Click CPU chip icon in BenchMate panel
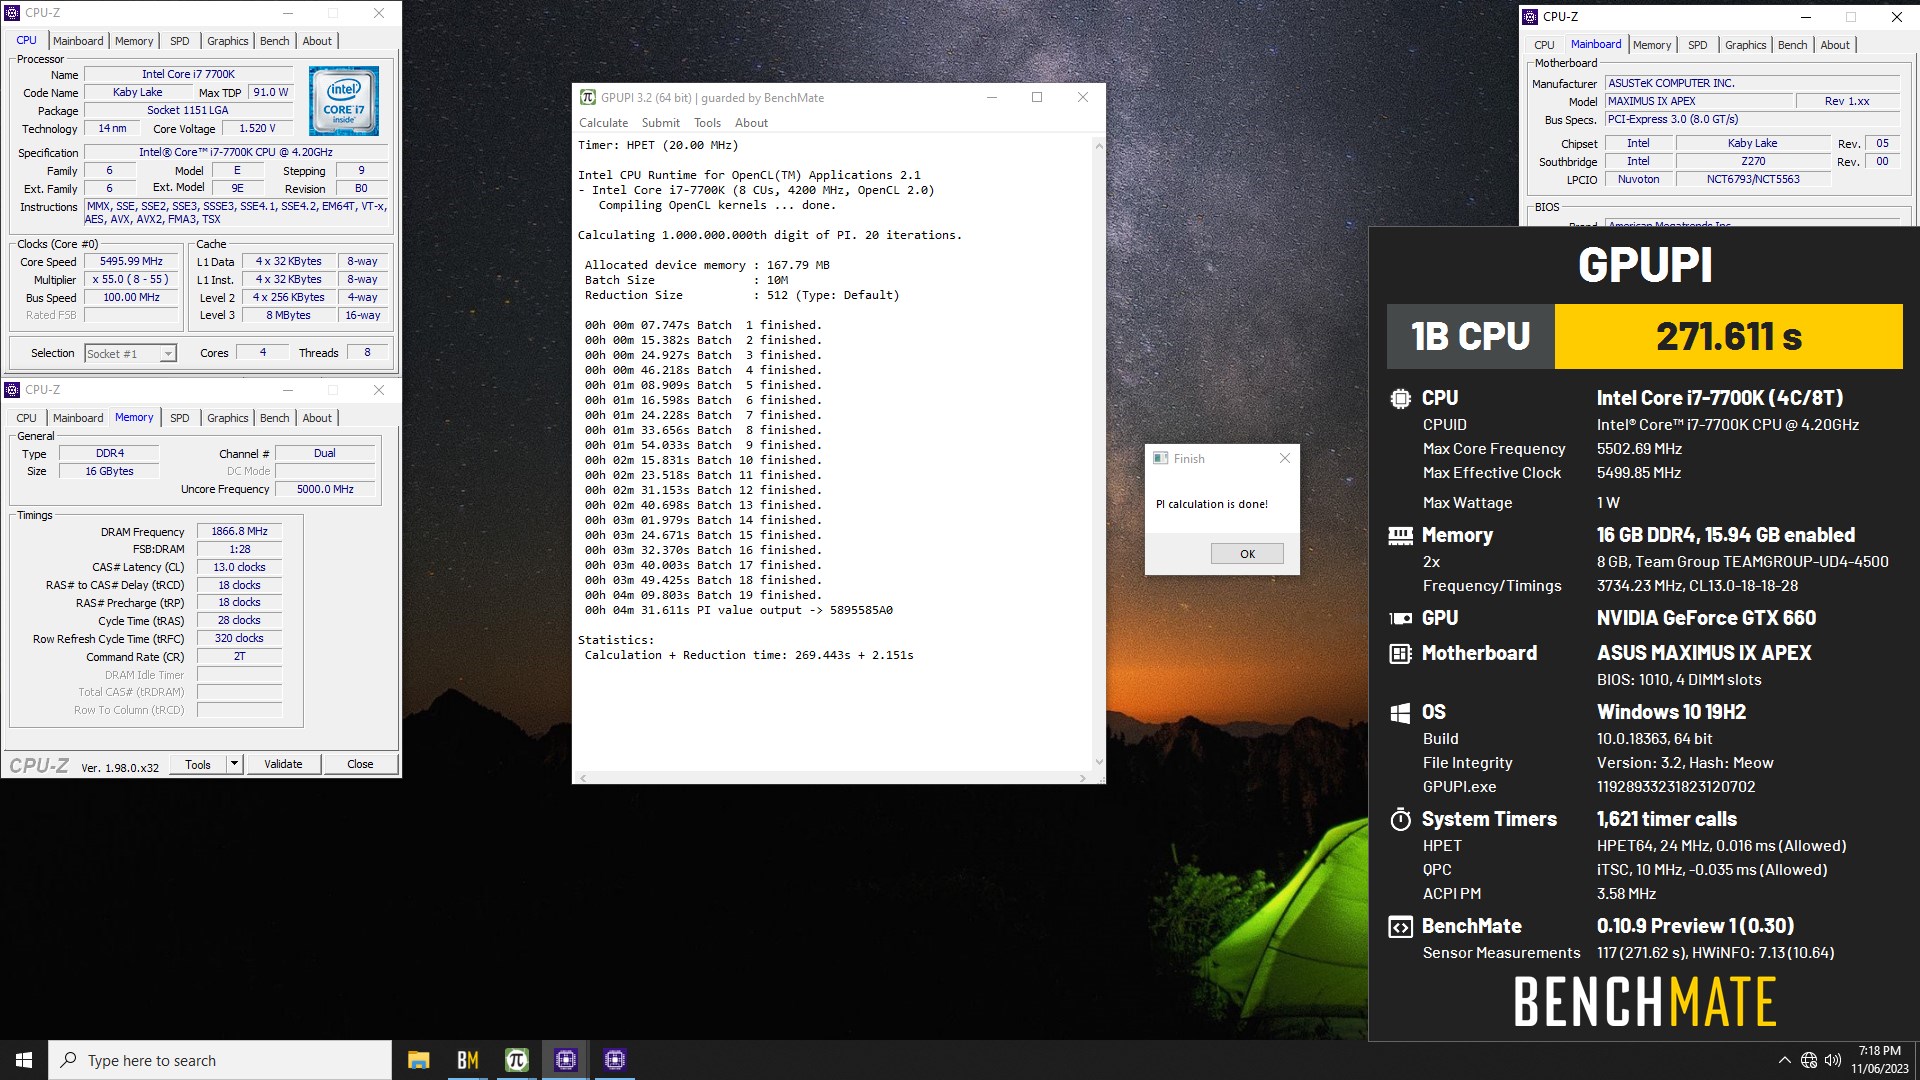 [x=1400, y=398]
